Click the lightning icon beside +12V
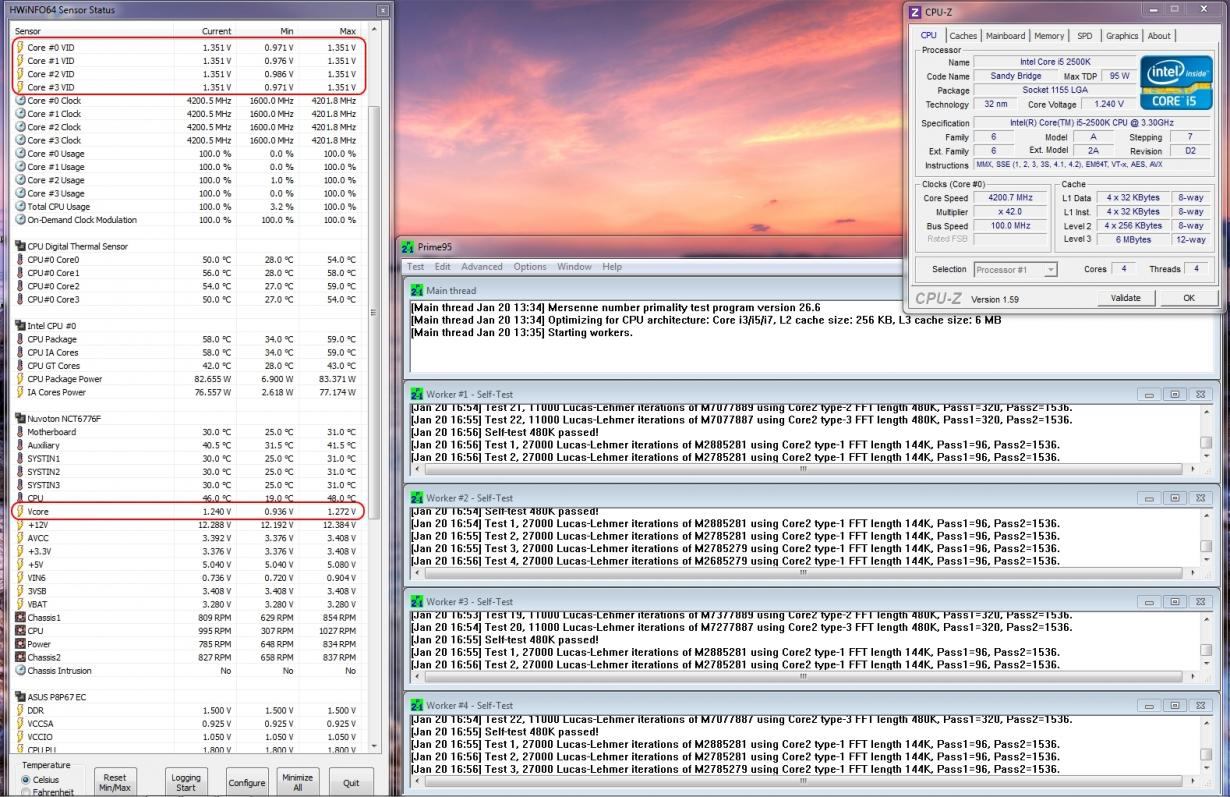Screen dimensions: 1230x797 (20, 524)
